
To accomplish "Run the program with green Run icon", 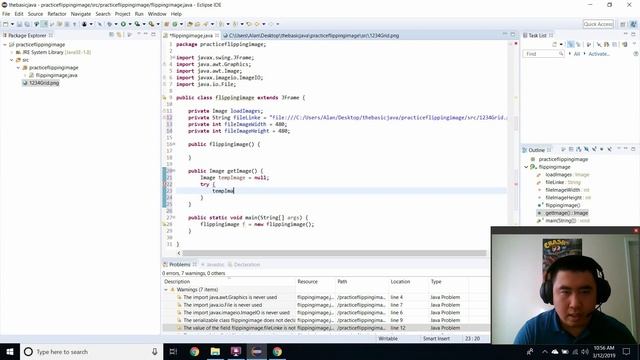I will coord(123,24).
